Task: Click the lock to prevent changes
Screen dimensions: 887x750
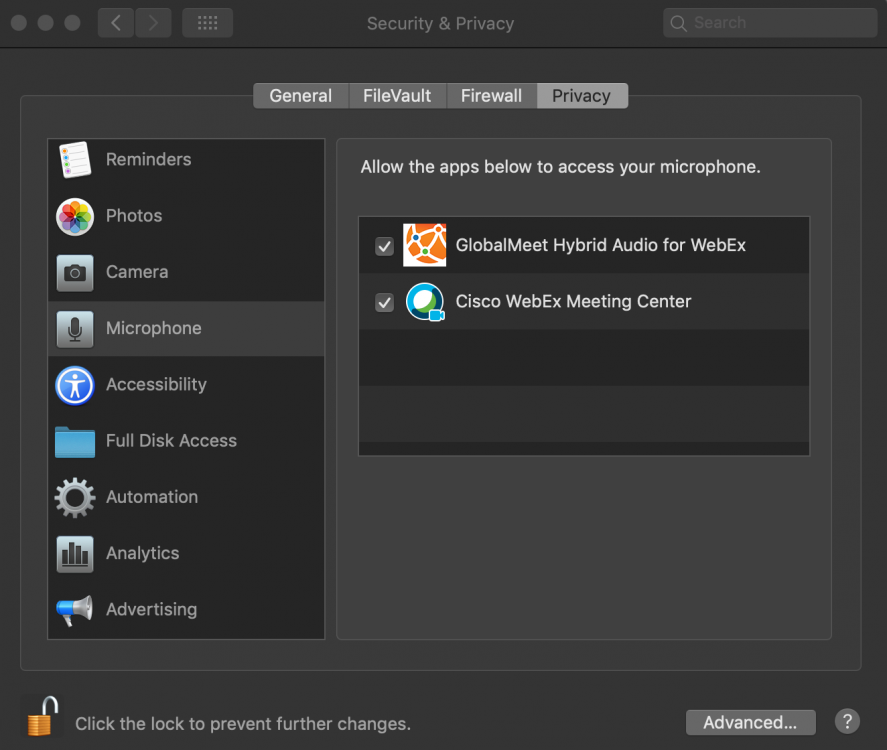Action: (x=42, y=718)
